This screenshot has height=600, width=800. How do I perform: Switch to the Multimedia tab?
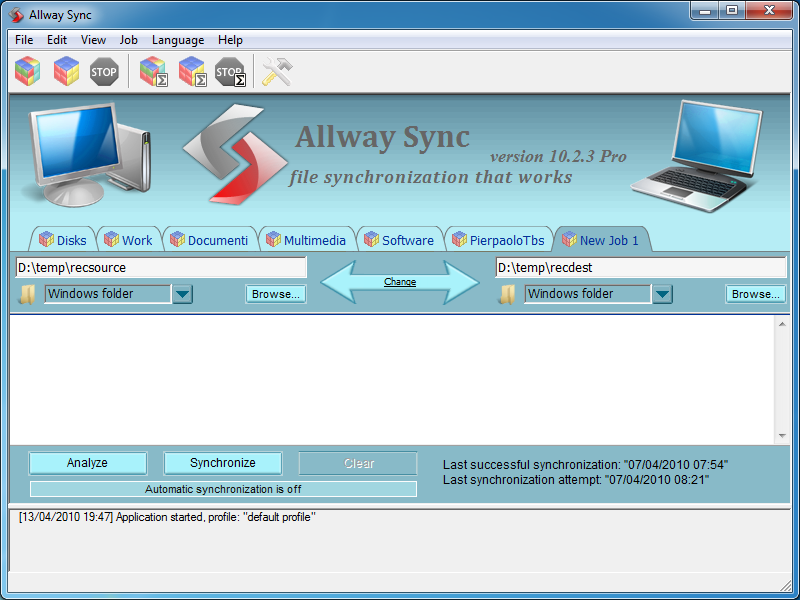click(307, 239)
